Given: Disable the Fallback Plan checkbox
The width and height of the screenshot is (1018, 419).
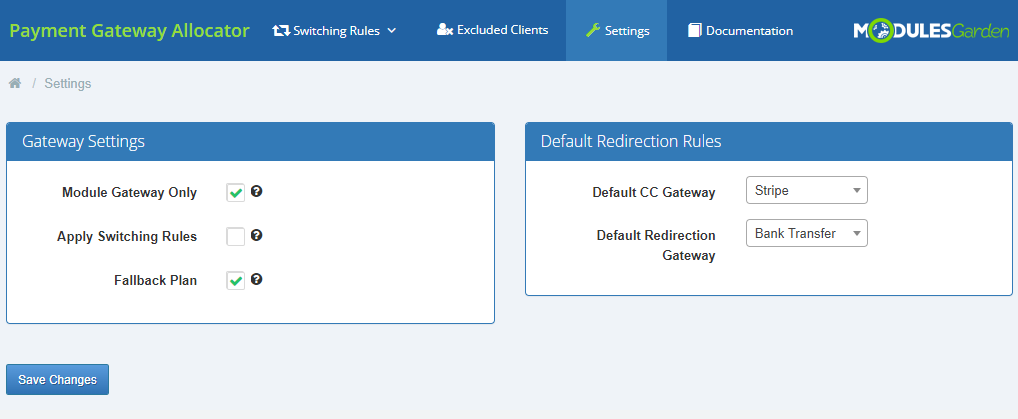Looking at the screenshot, I should [236, 281].
